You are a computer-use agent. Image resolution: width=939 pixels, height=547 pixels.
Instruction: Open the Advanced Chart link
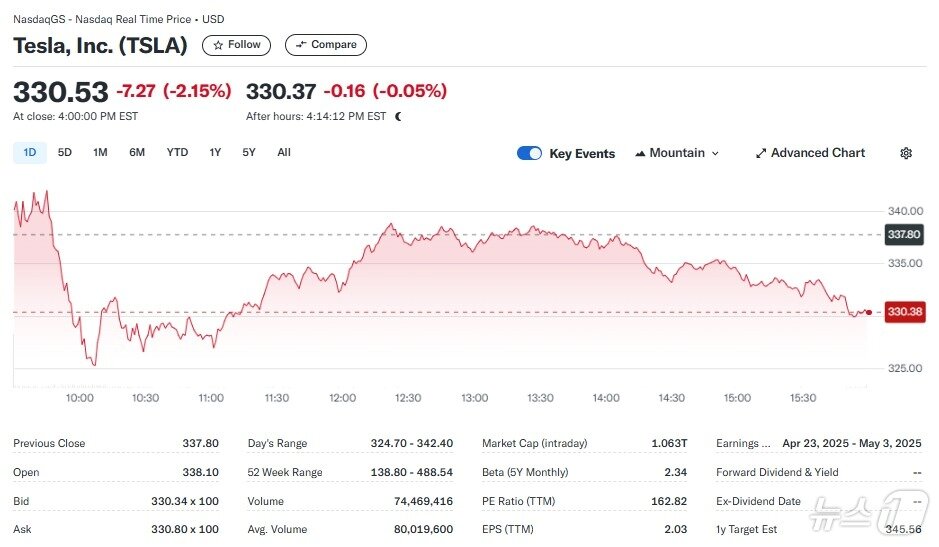(x=817, y=153)
